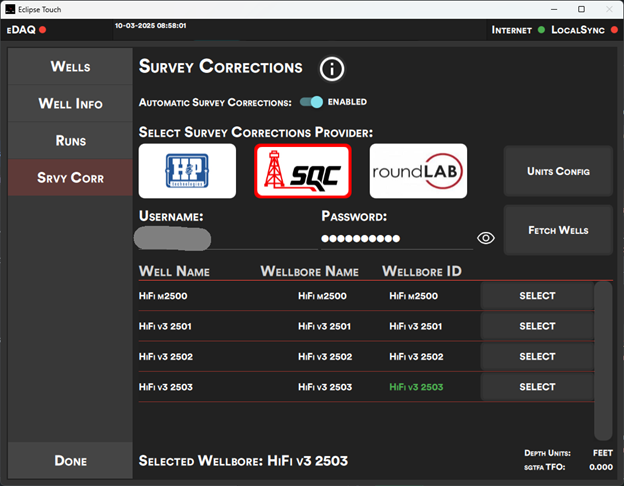Show password using the eye icon
The height and width of the screenshot is (486, 624).
tap(486, 238)
